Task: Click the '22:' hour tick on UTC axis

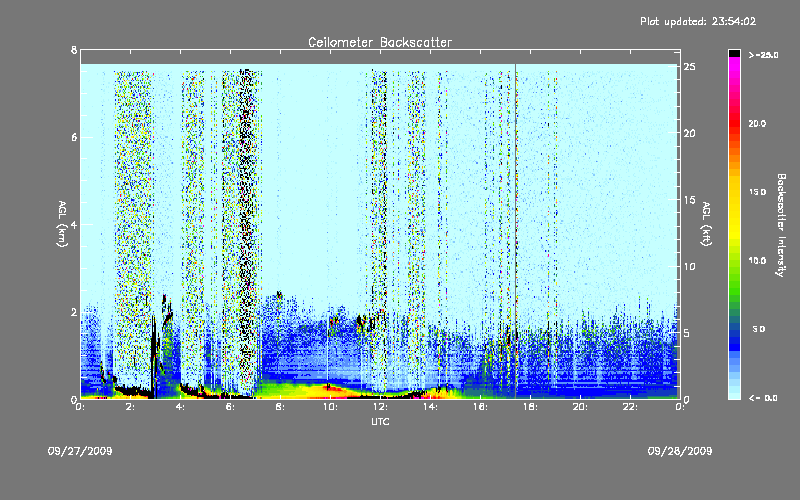Action: 630,407
